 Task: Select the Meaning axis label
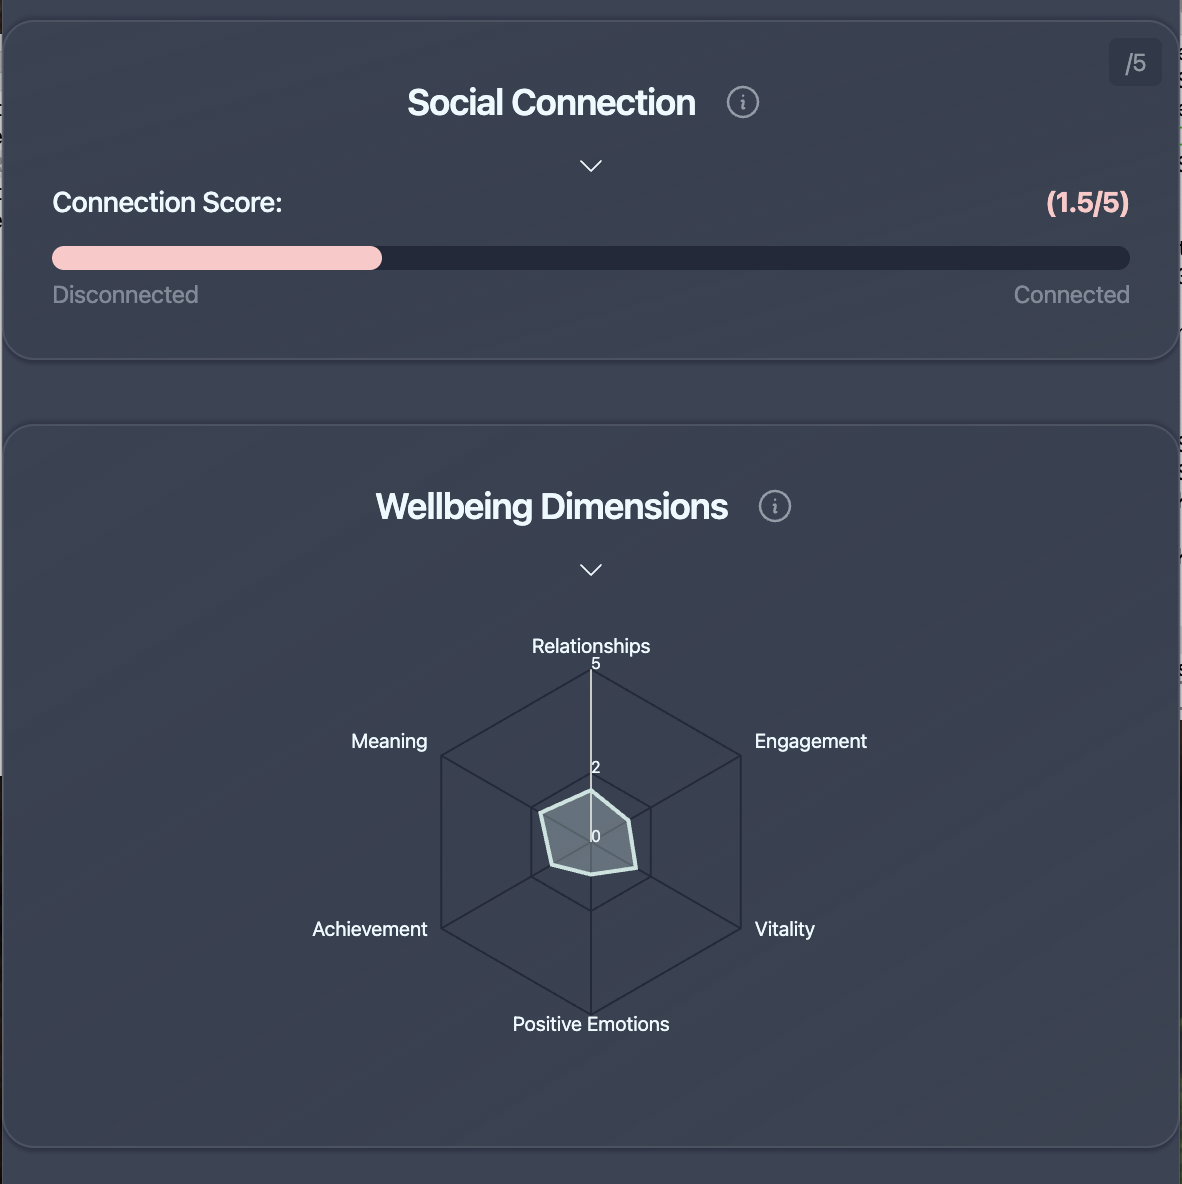pos(389,741)
